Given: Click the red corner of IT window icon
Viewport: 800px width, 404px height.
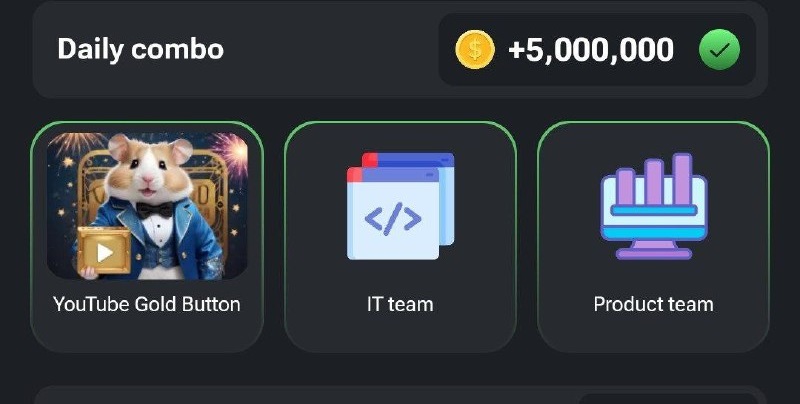Looking at the screenshot, I should click(x=355, y=175).
